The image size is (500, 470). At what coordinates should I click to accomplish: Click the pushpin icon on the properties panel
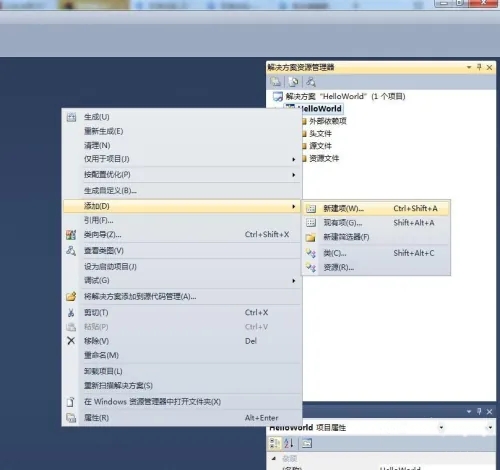coord(479,411)
